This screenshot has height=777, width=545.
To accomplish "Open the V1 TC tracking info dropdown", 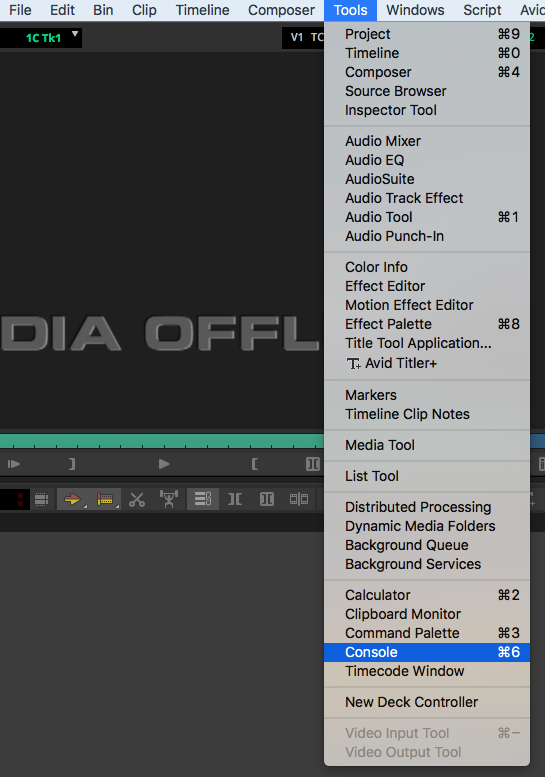I will (303, 37).
